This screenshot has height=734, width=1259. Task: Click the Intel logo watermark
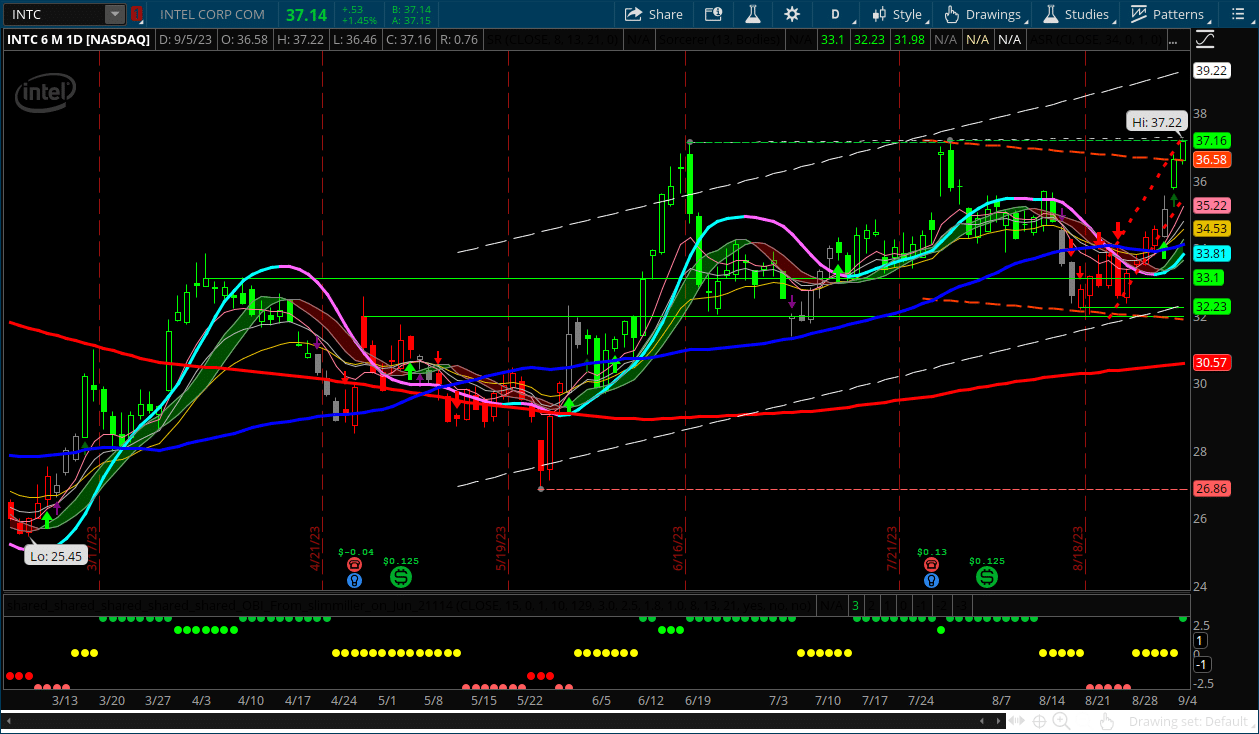[x=46, y=93]
